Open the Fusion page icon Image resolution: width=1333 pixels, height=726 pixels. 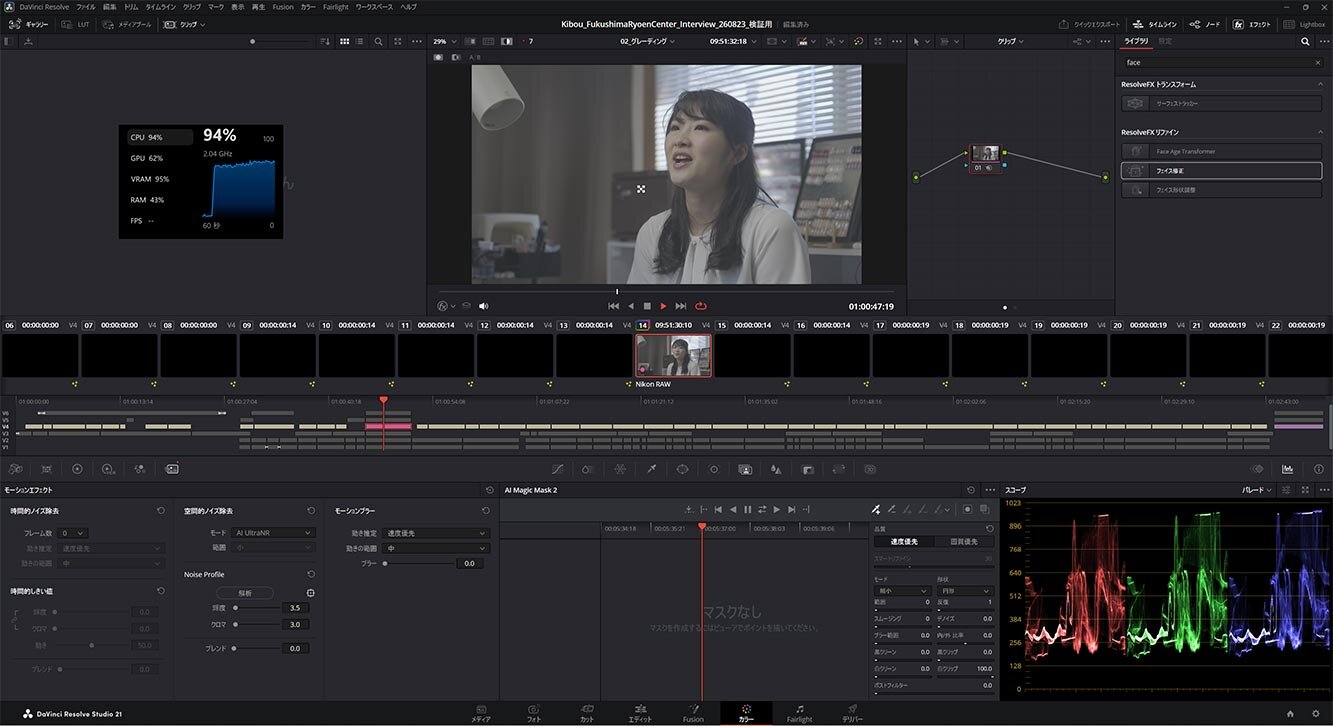693,713
